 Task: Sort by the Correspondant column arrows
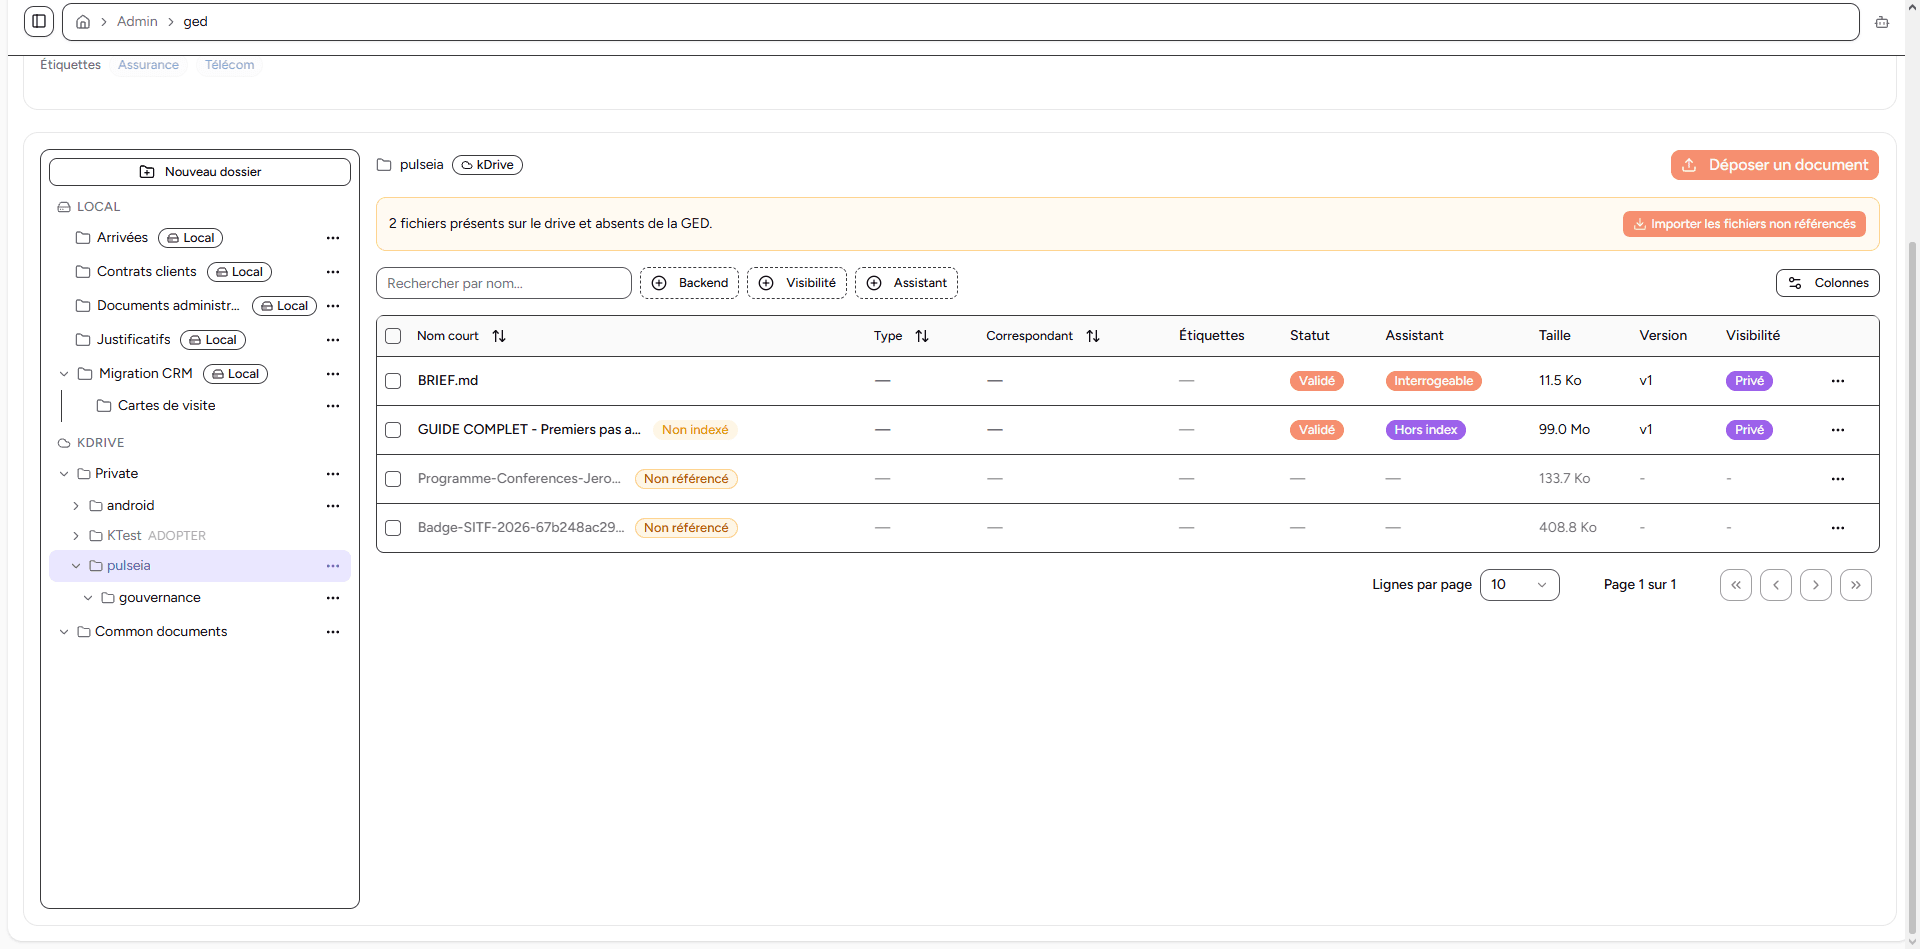tap(1093, 336)
